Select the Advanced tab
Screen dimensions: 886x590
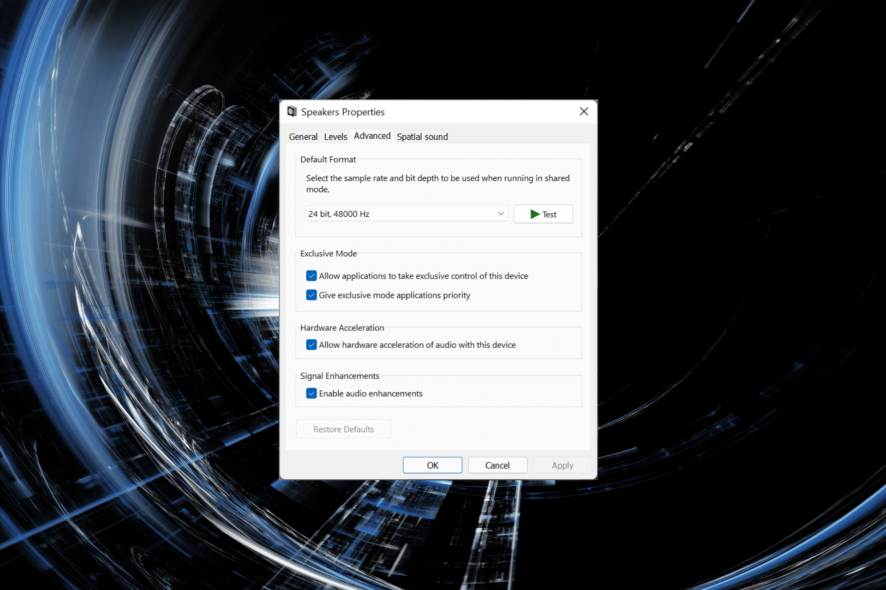point(372,136)
